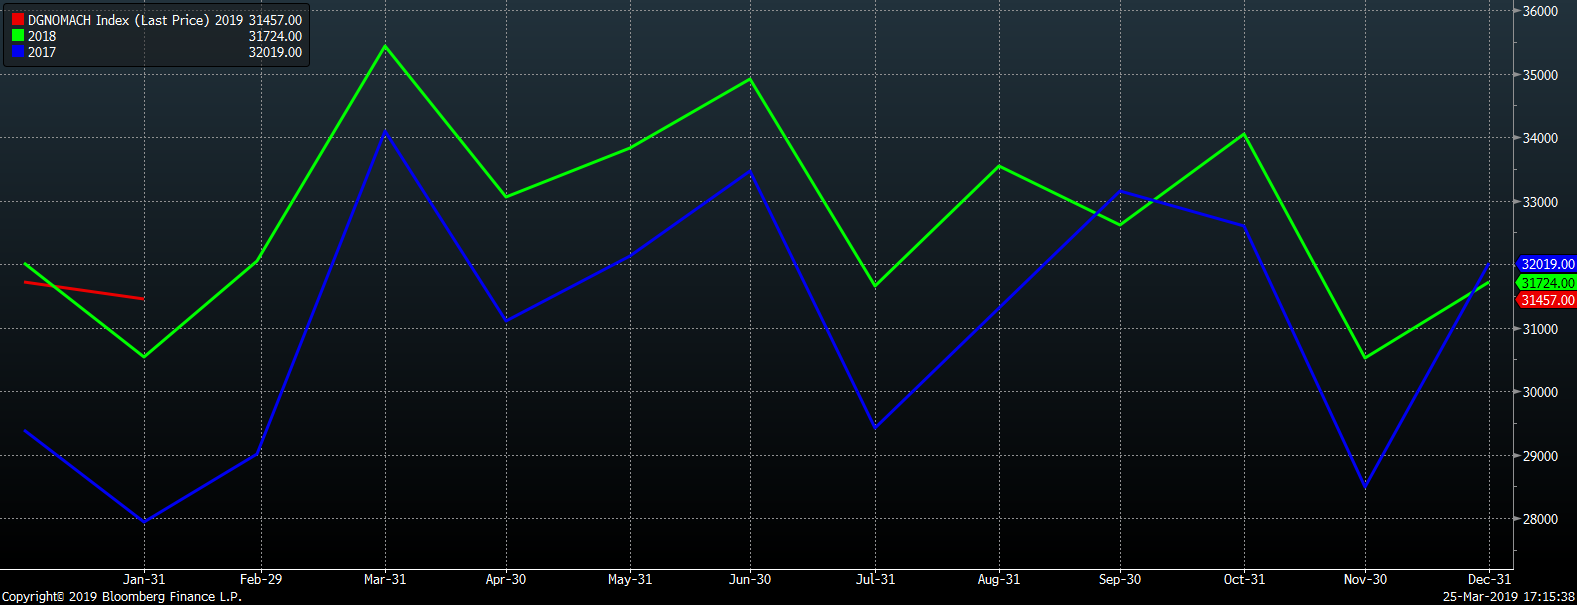Click the 2018 label in the legend
This screenshot has height=605, width=1577.
click(42, 36)
